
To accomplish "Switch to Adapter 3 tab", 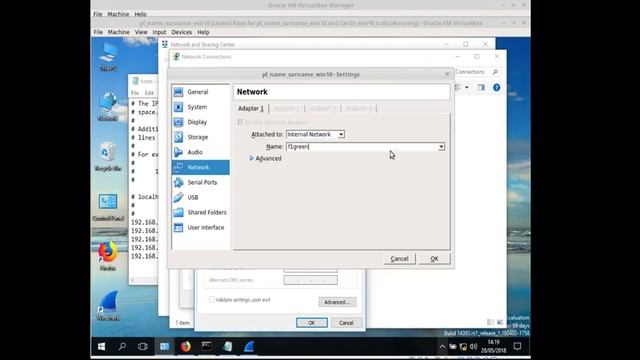I will click(322, 109).
